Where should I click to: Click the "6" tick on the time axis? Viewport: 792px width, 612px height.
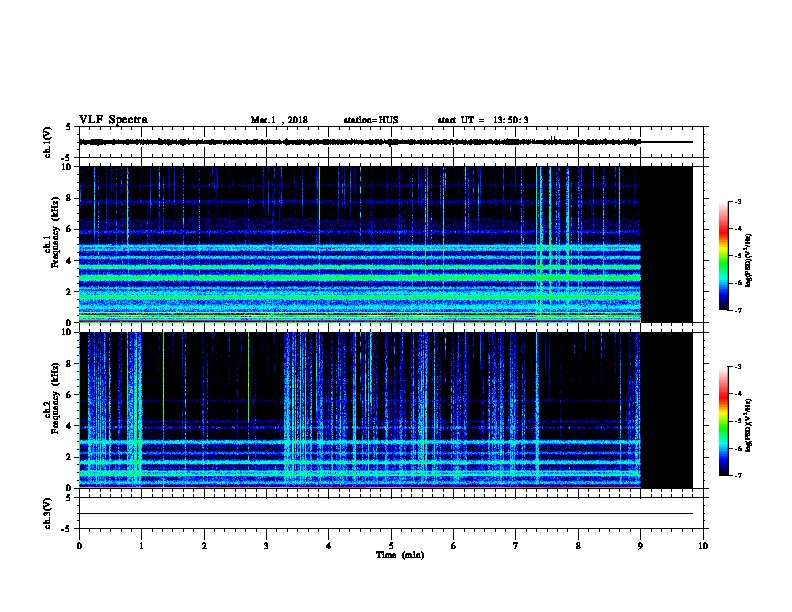pos(454,546)
